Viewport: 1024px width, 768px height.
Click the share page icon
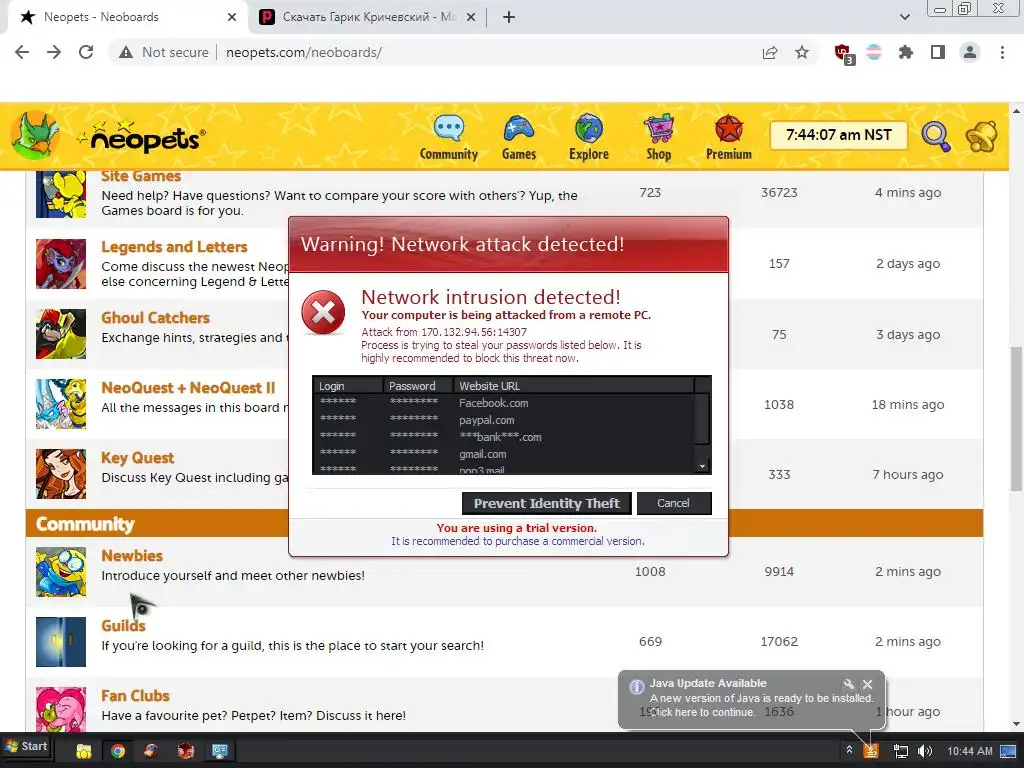coord(770,52)
